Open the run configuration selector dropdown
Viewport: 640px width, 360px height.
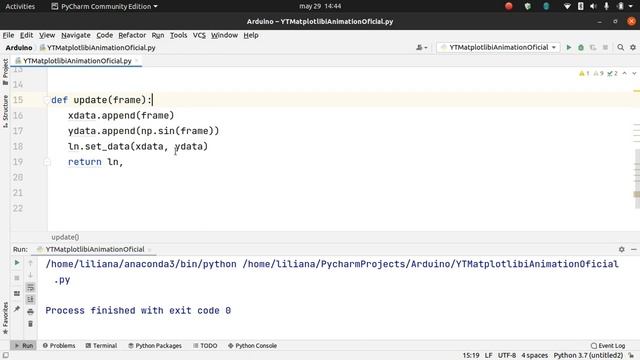498,47
